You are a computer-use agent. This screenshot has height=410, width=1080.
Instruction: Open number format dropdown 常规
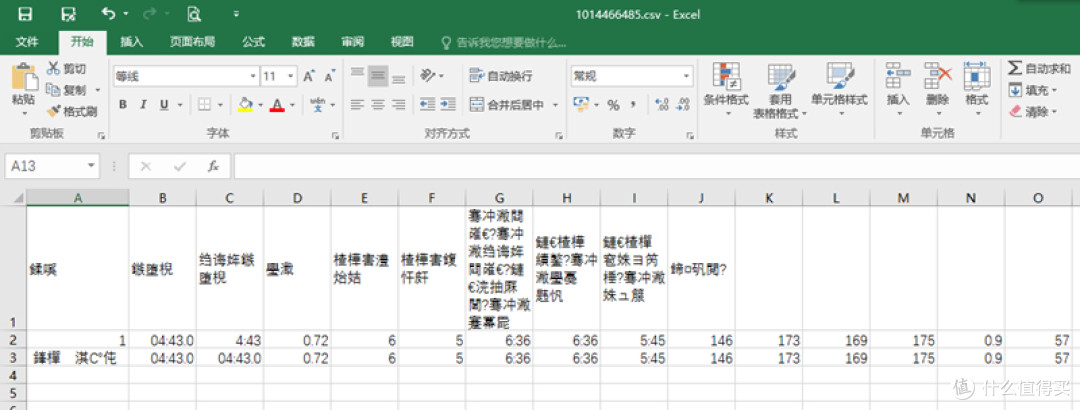point(686,76)
